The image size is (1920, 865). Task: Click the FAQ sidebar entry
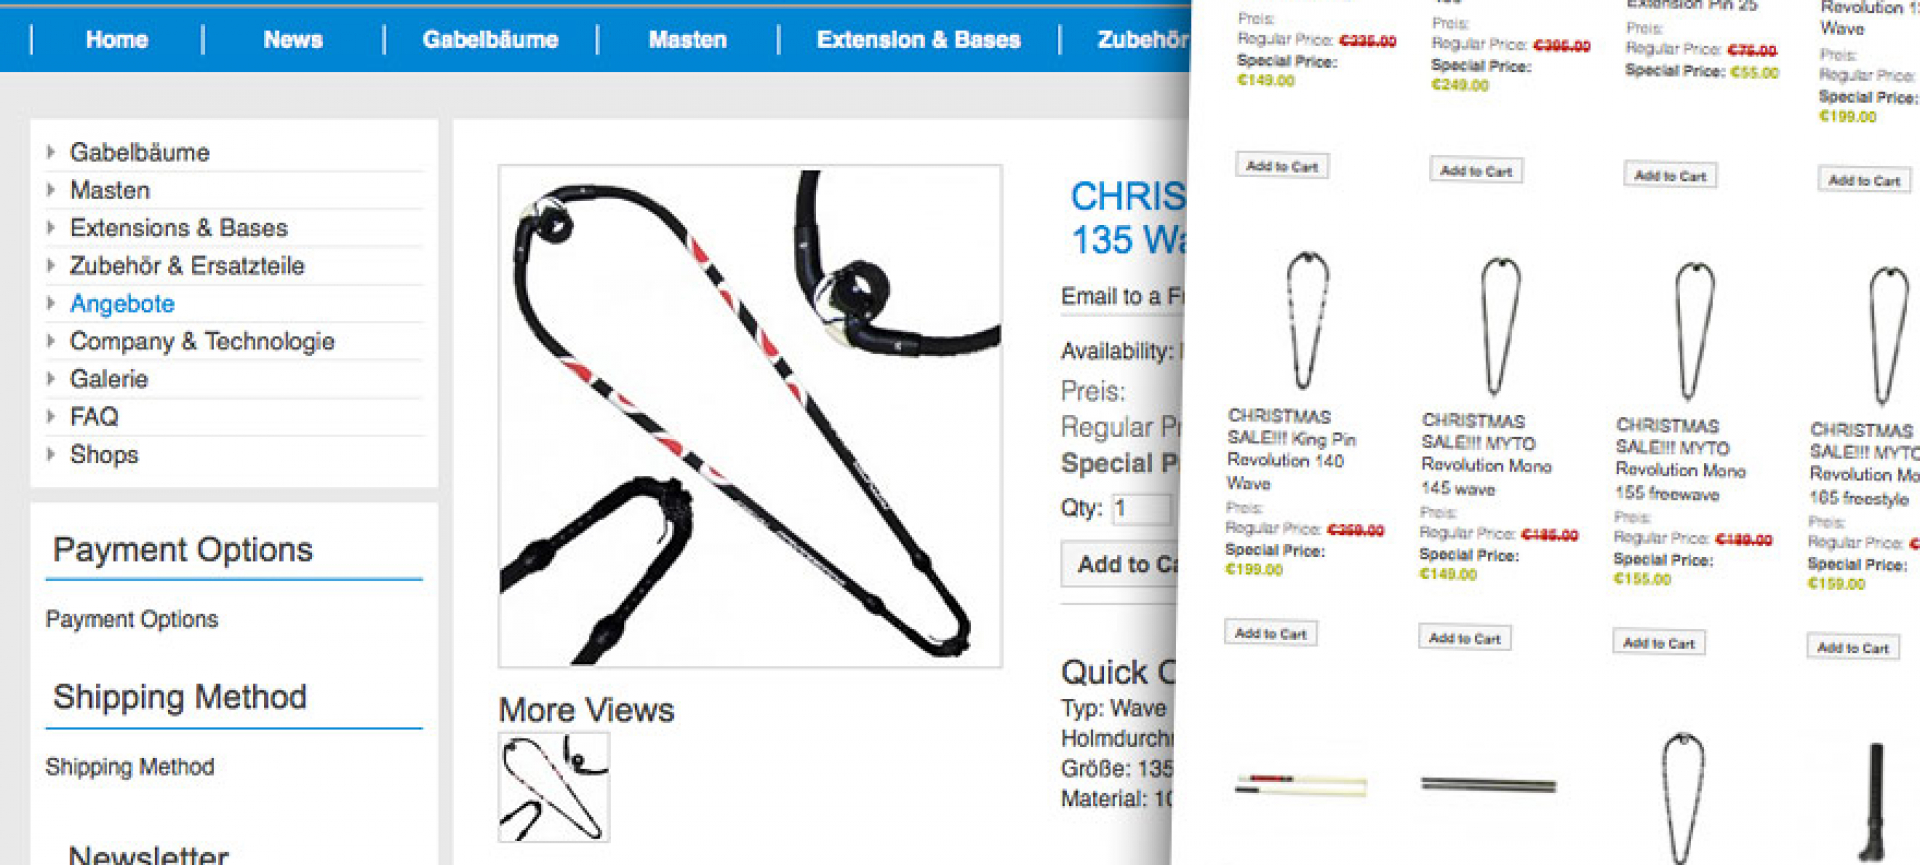pos(94,416)
